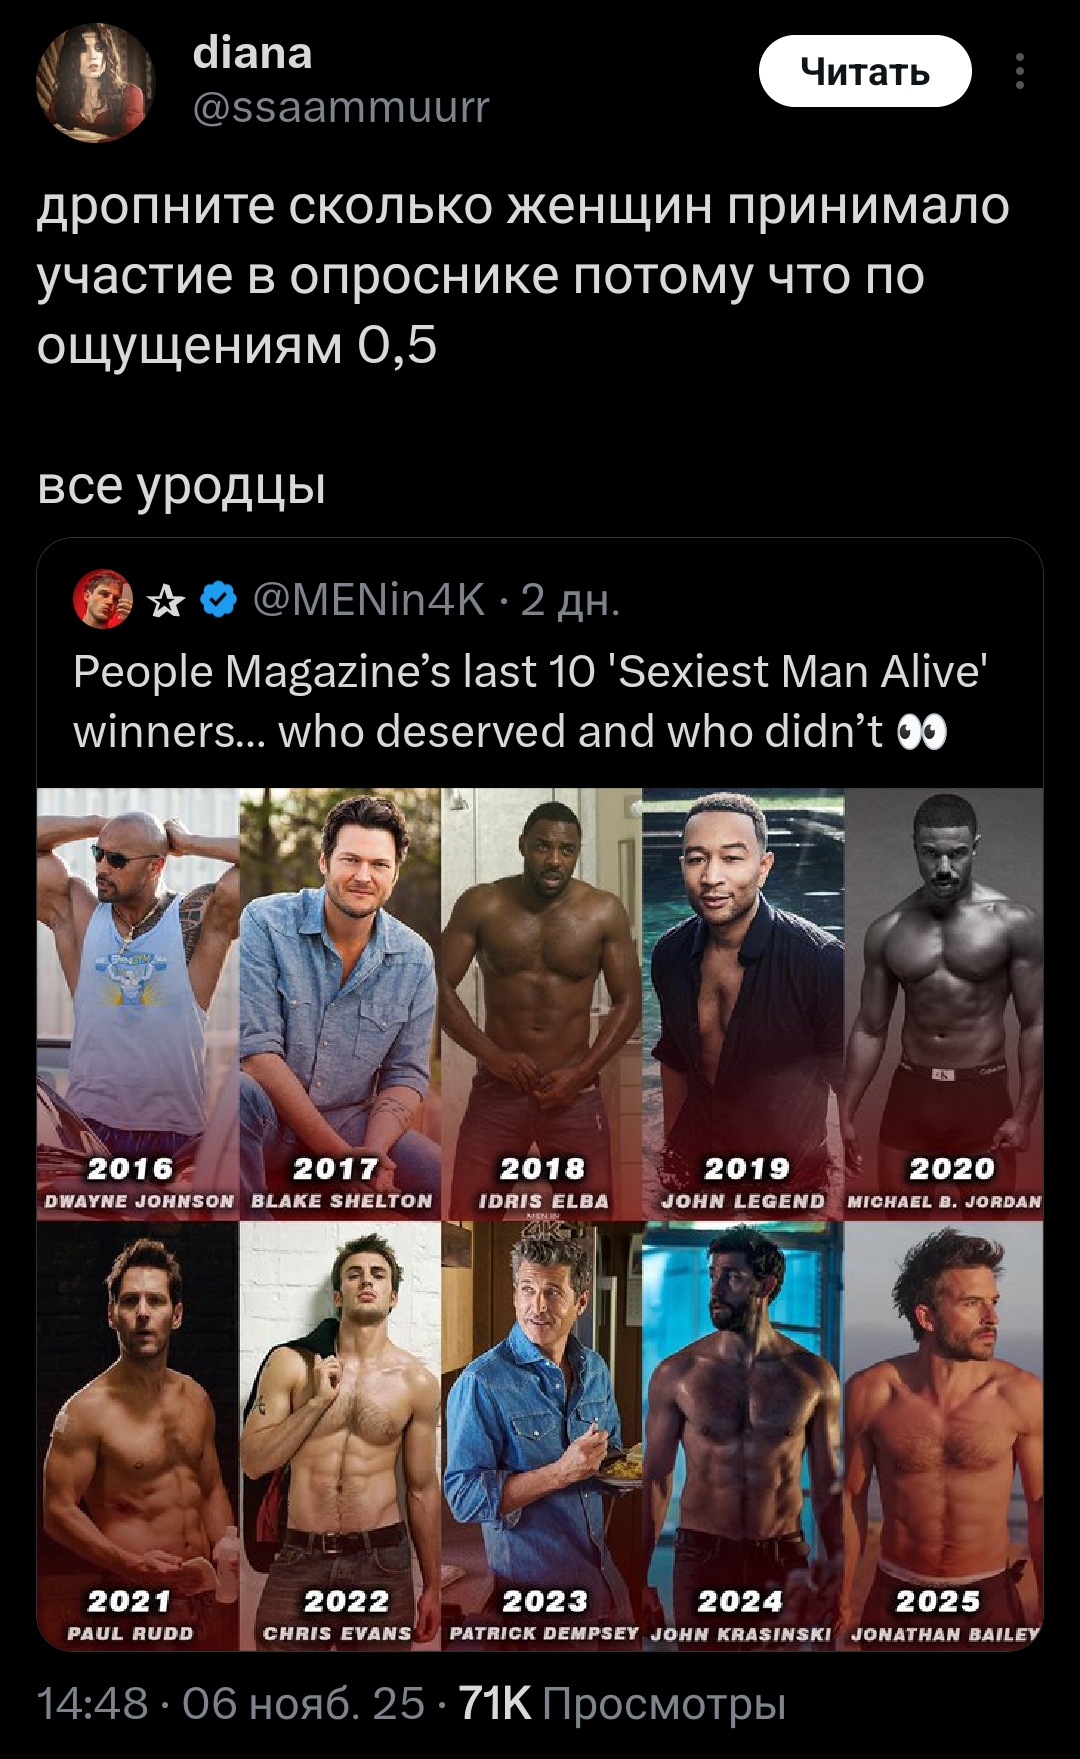Tap the star icon beside the quoted avatar
This screenshot has width=1080, height=1759.
click(x=166, y=601)
